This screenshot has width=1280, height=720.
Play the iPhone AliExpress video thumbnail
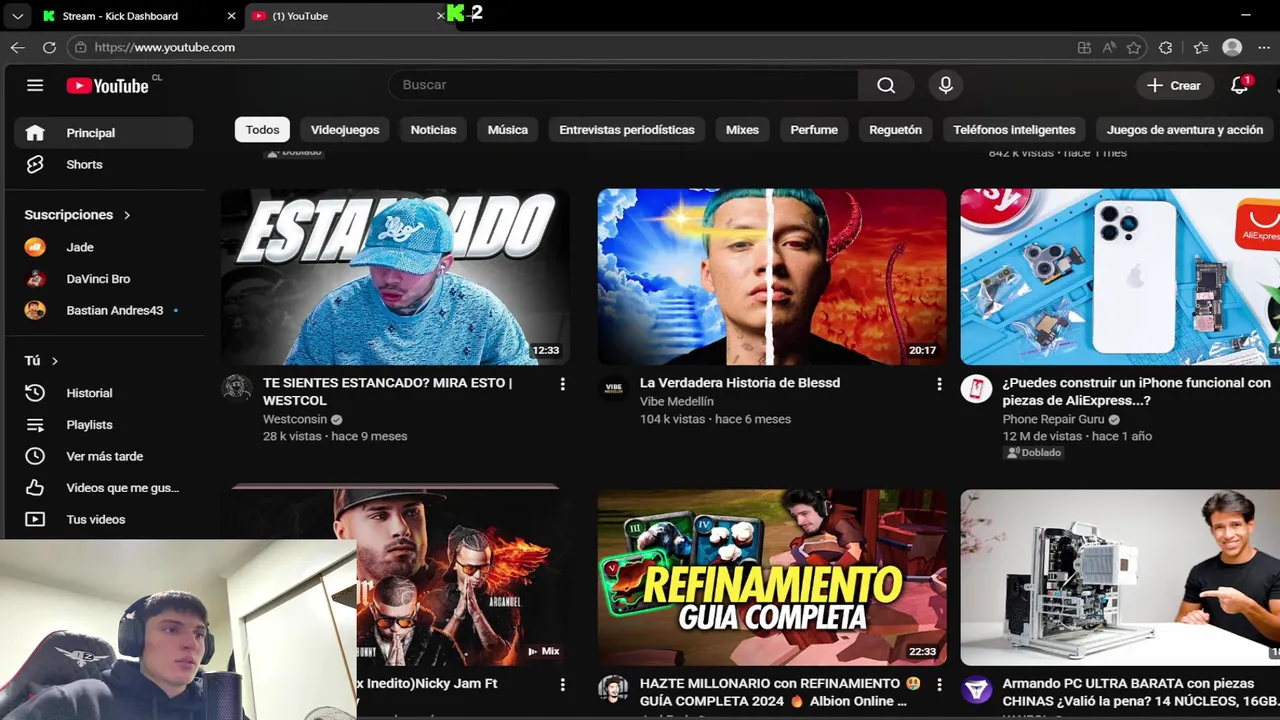click(1120, 277)
